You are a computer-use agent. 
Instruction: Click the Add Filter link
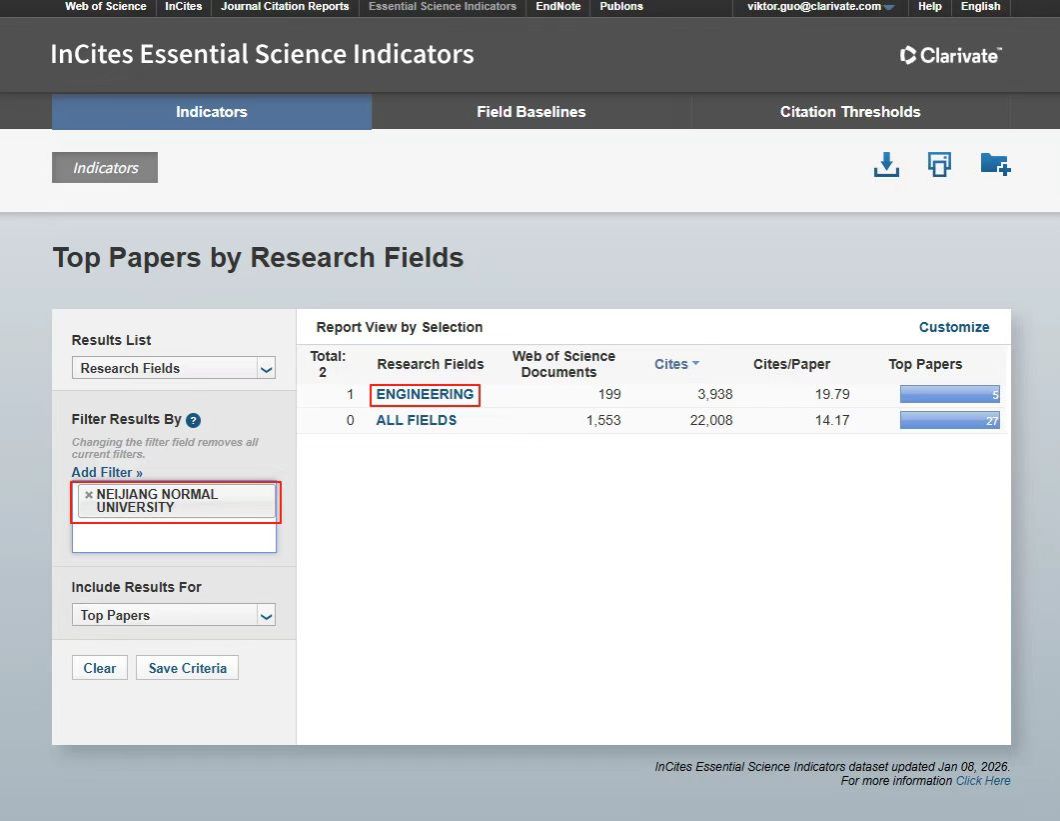107,472
